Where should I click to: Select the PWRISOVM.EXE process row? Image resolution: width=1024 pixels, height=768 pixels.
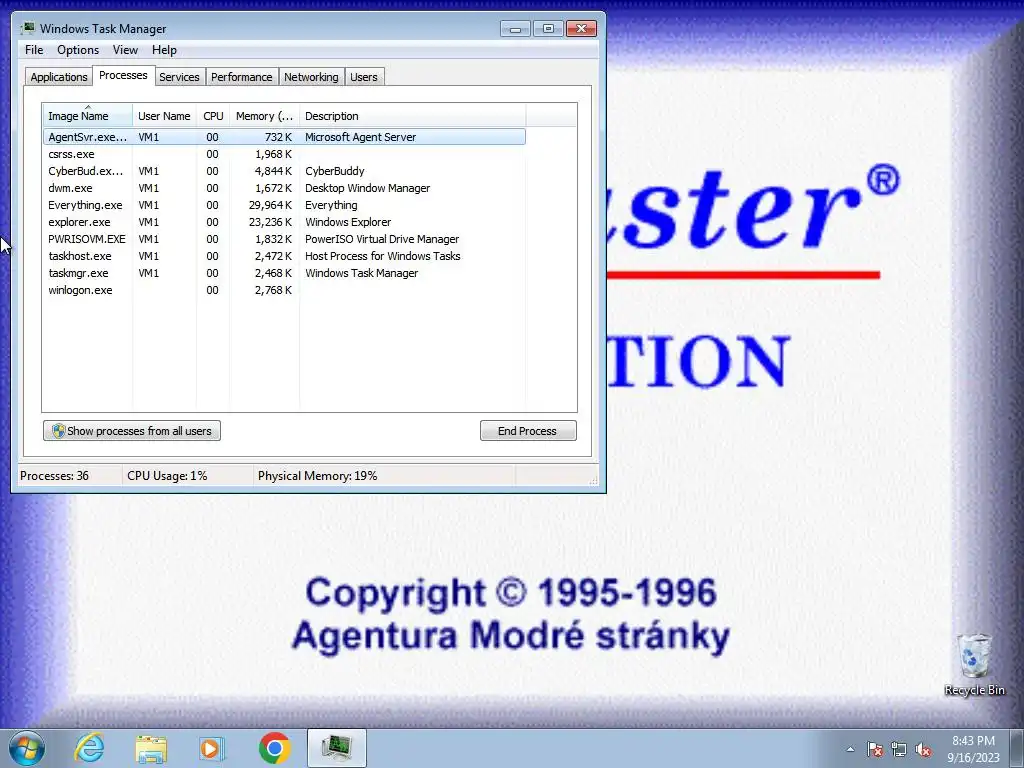tap(284, 239)
